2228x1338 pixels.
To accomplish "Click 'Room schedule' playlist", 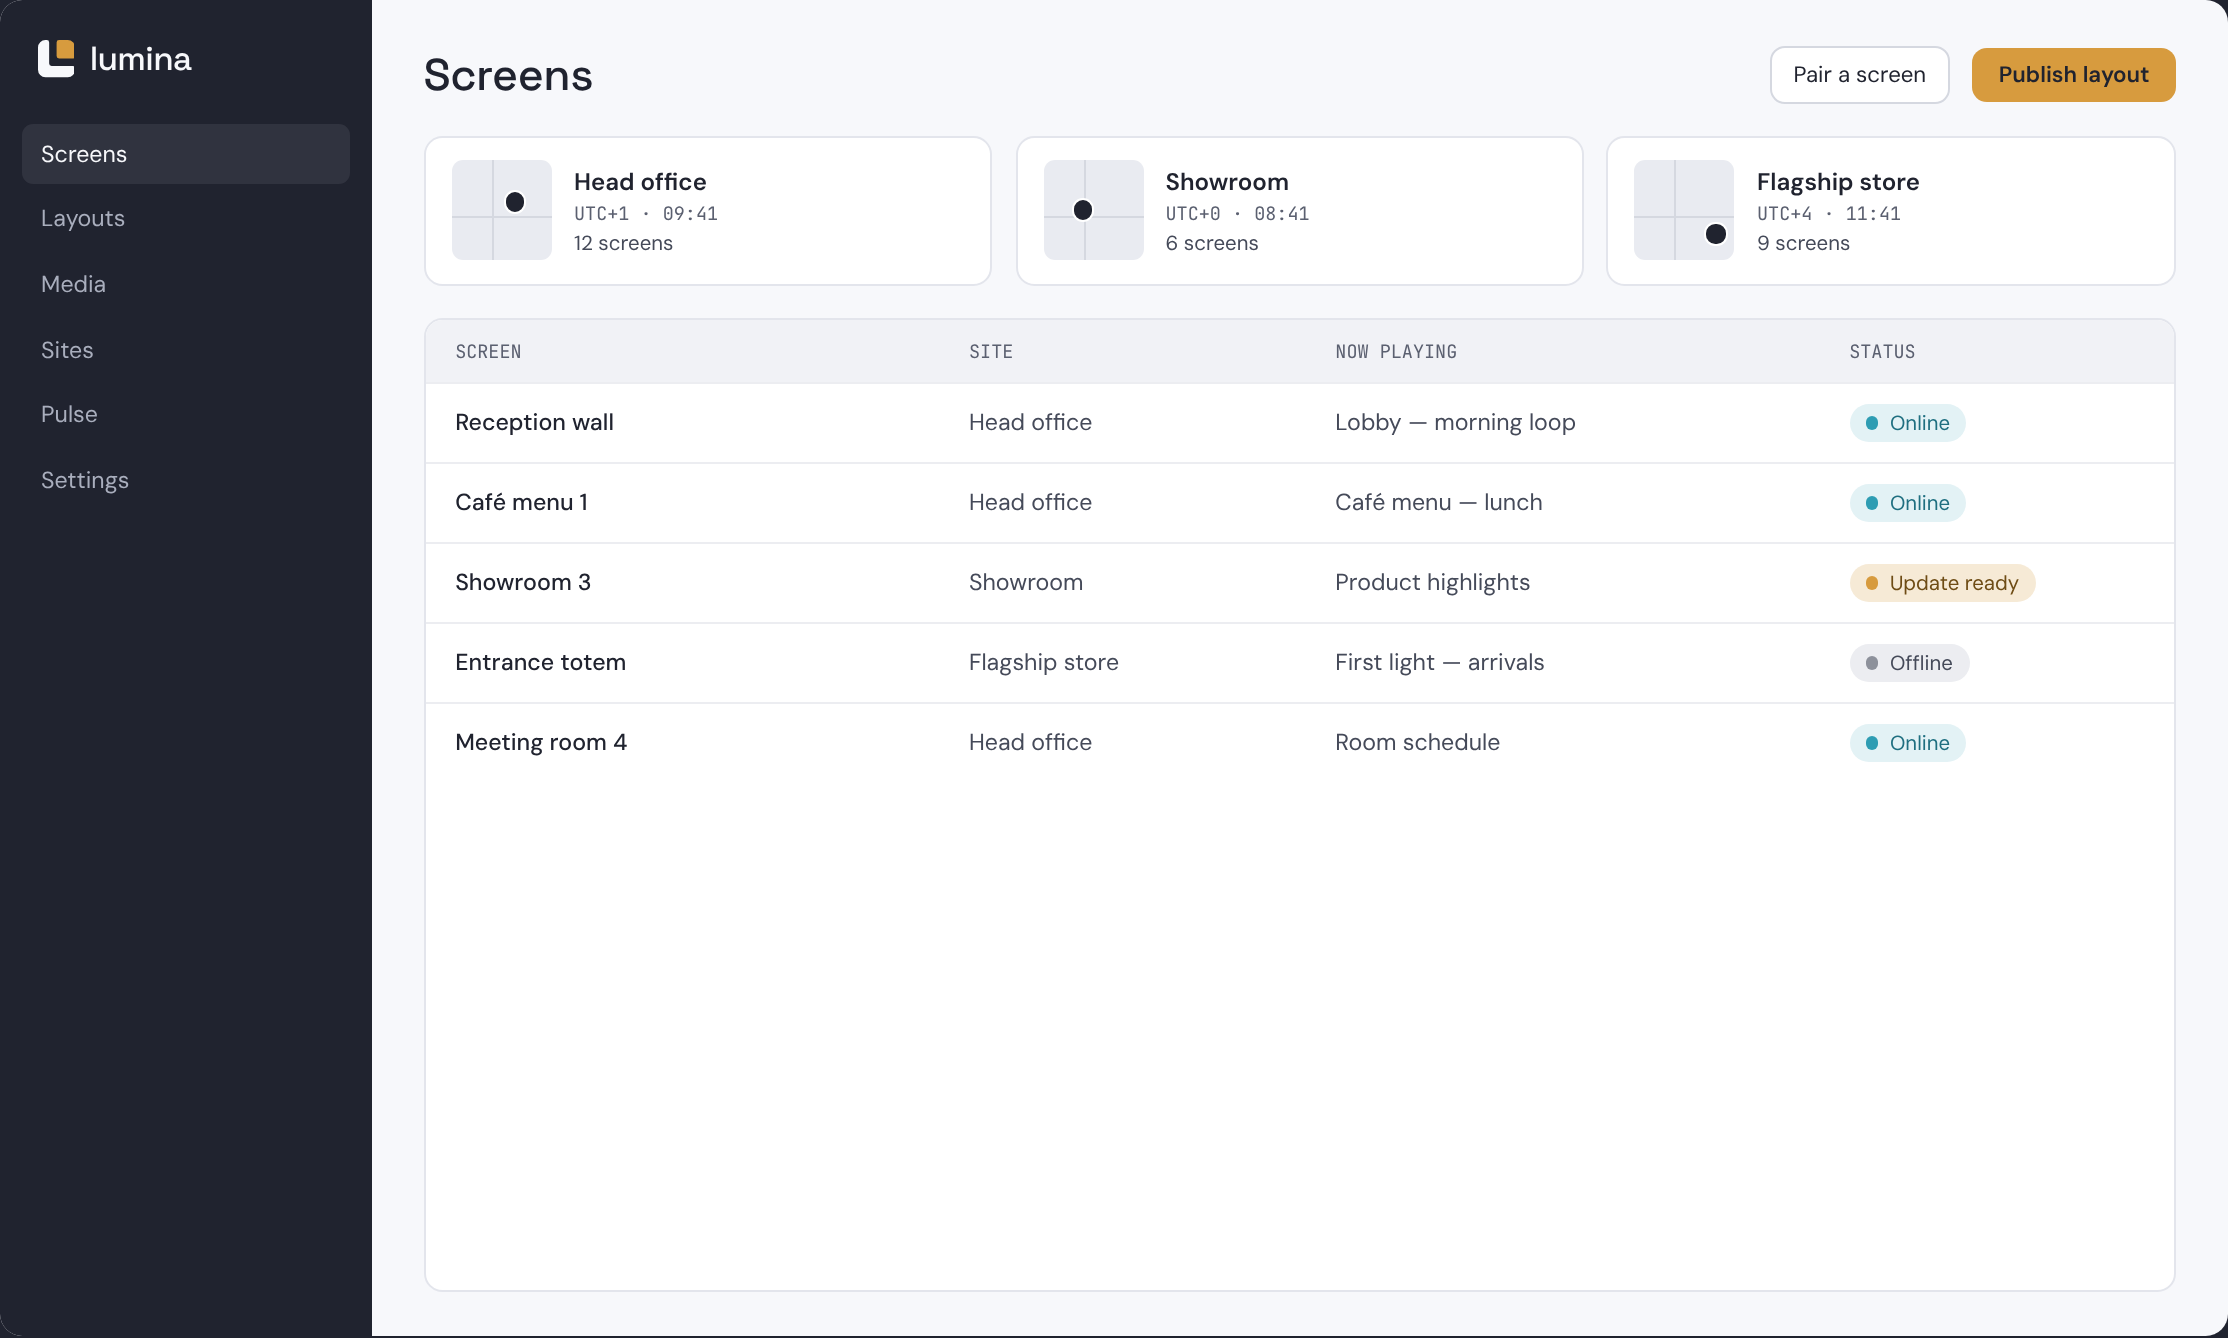I will (1417, 742).
